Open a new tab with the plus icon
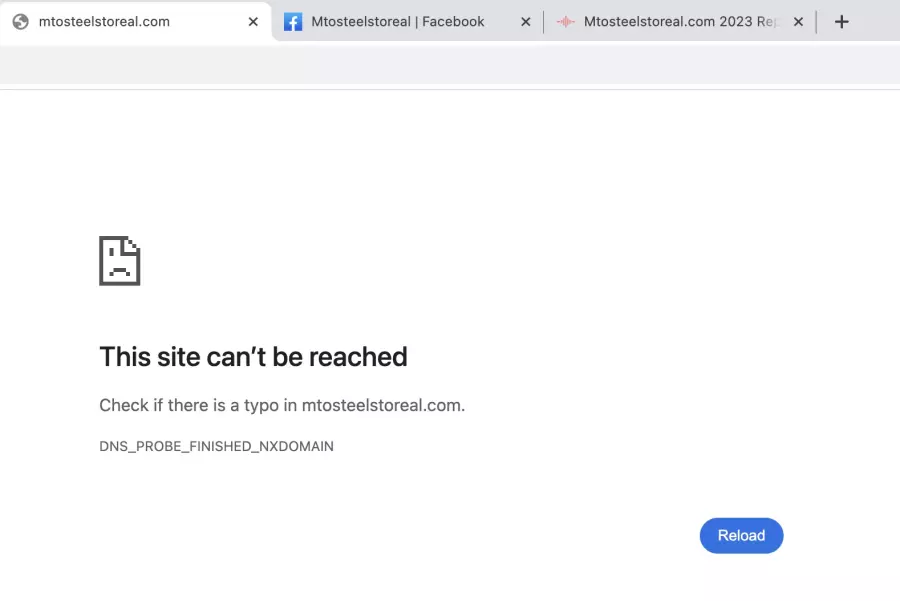900x601 pixels. coord(841,22)
